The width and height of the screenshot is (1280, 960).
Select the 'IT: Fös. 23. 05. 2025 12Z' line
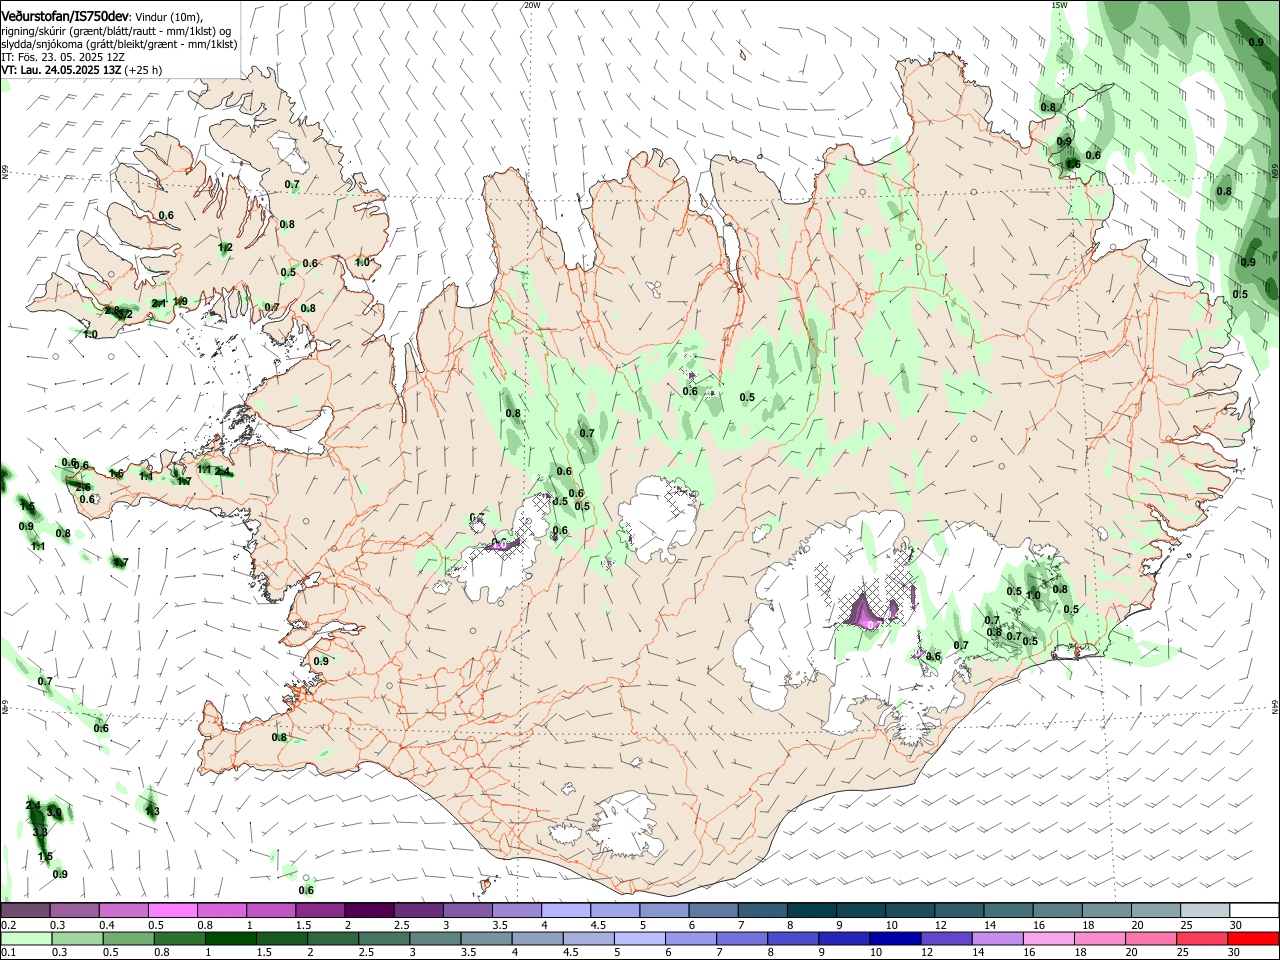pos(63,57)
